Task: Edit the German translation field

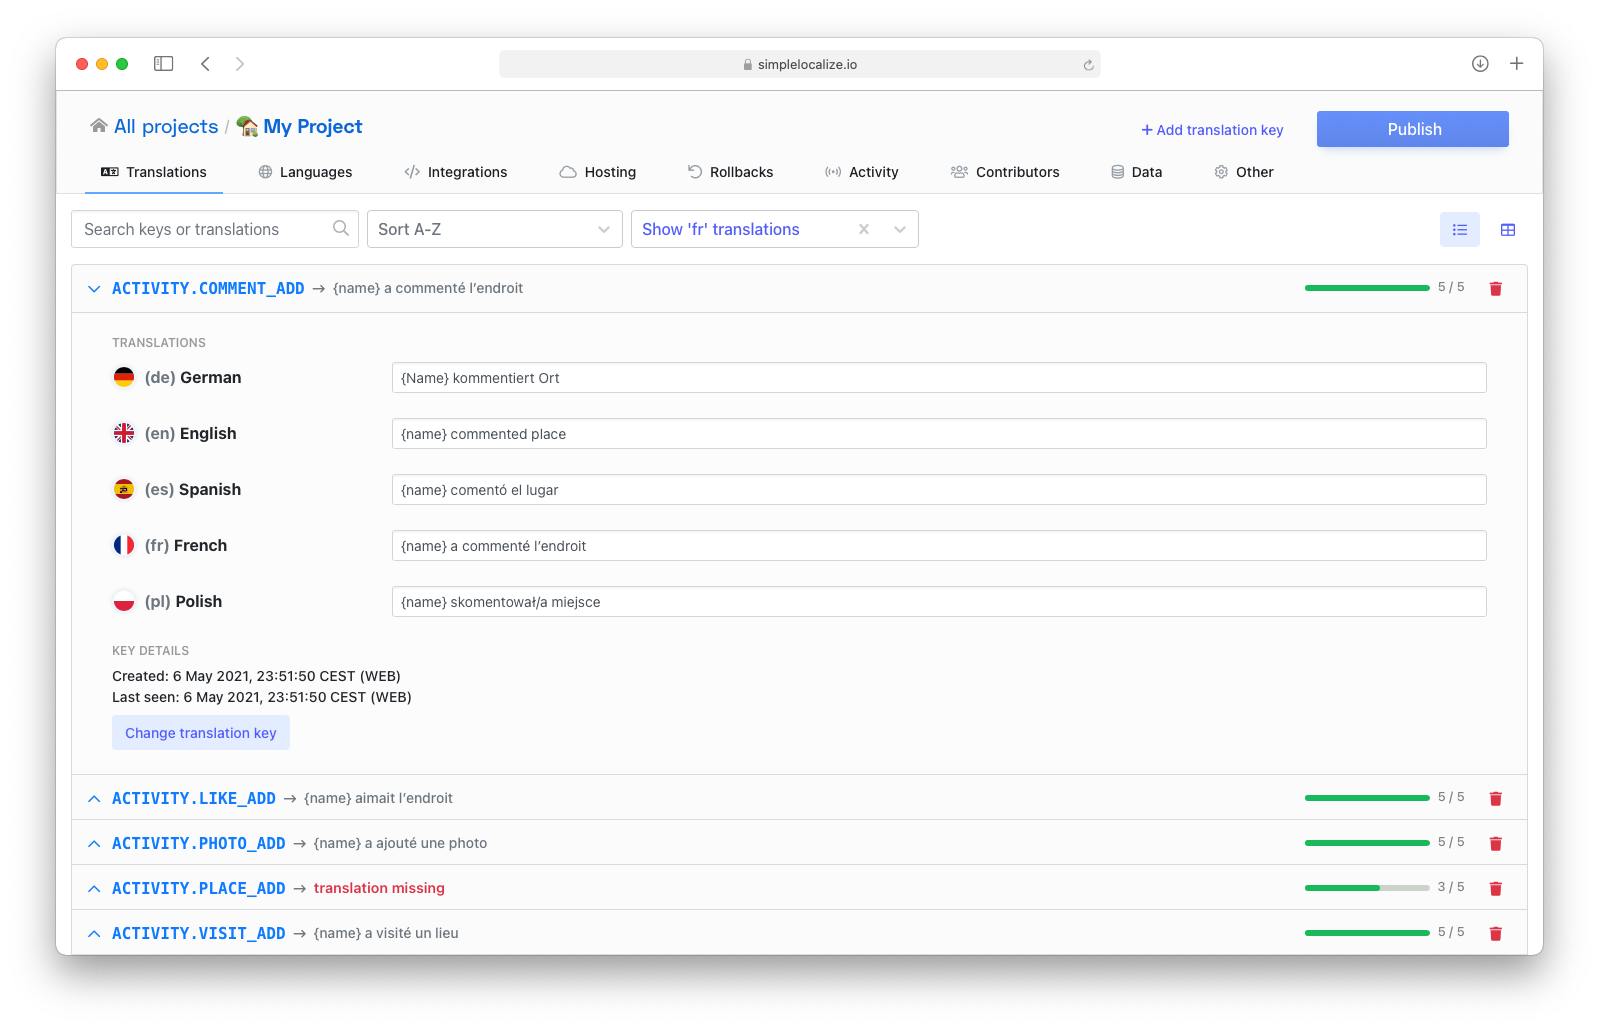Action: click(x=939, y=378)
